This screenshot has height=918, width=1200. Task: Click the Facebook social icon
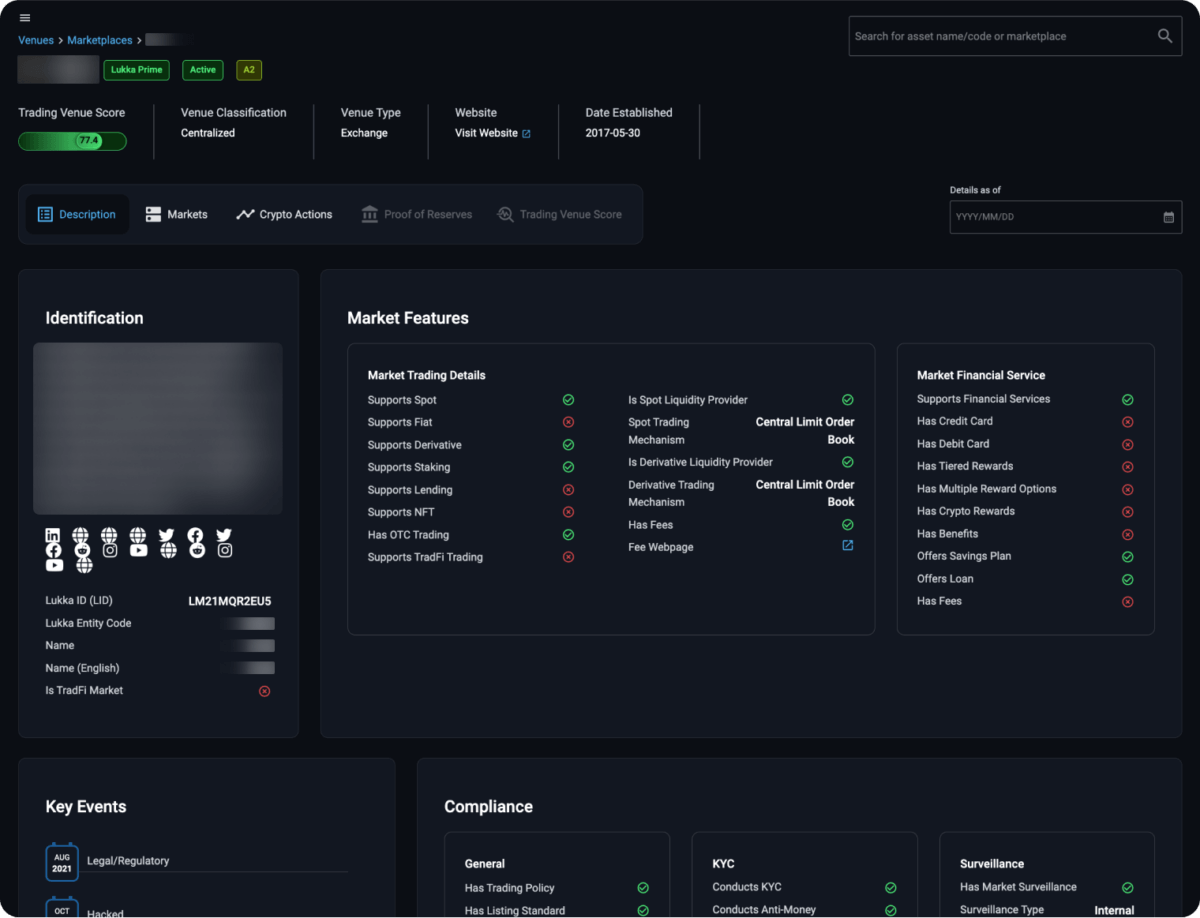coord(53,550)
